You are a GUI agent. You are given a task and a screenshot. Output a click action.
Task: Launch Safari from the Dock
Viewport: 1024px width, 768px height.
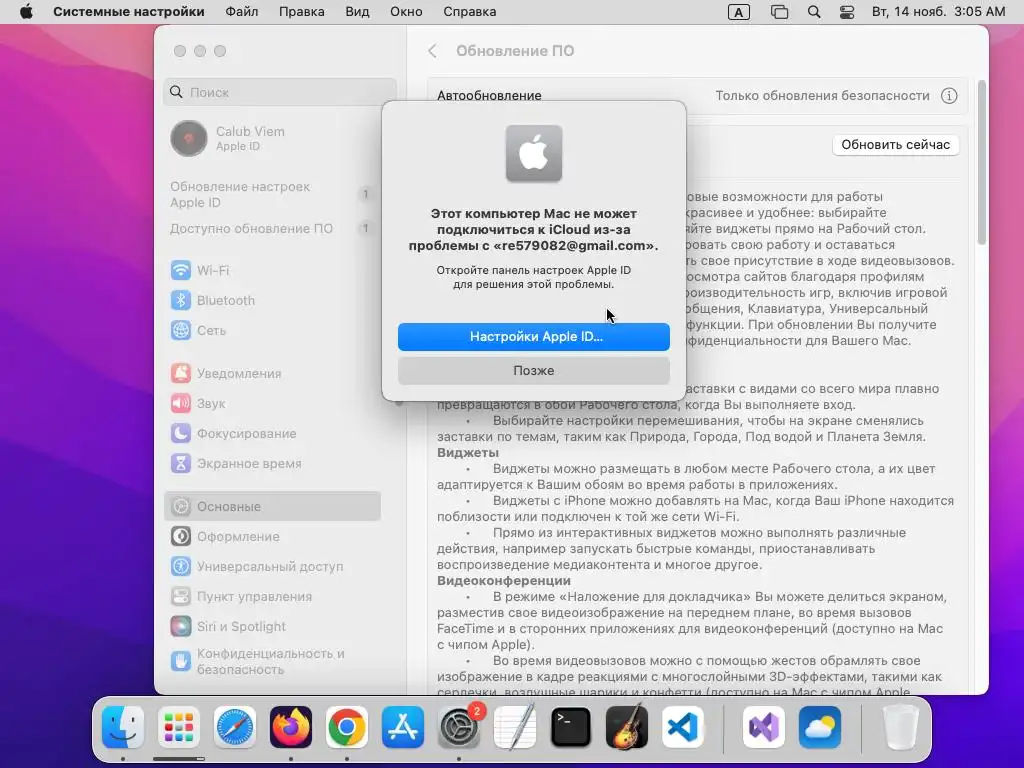[234, 727]
